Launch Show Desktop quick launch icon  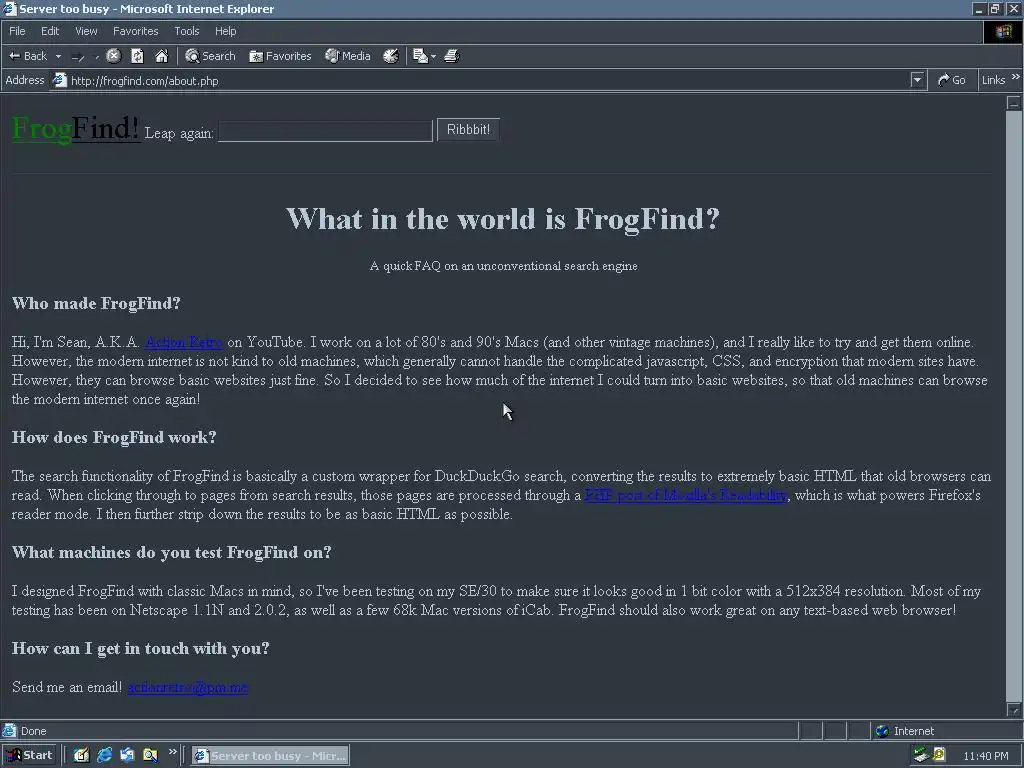coord(81,755)
